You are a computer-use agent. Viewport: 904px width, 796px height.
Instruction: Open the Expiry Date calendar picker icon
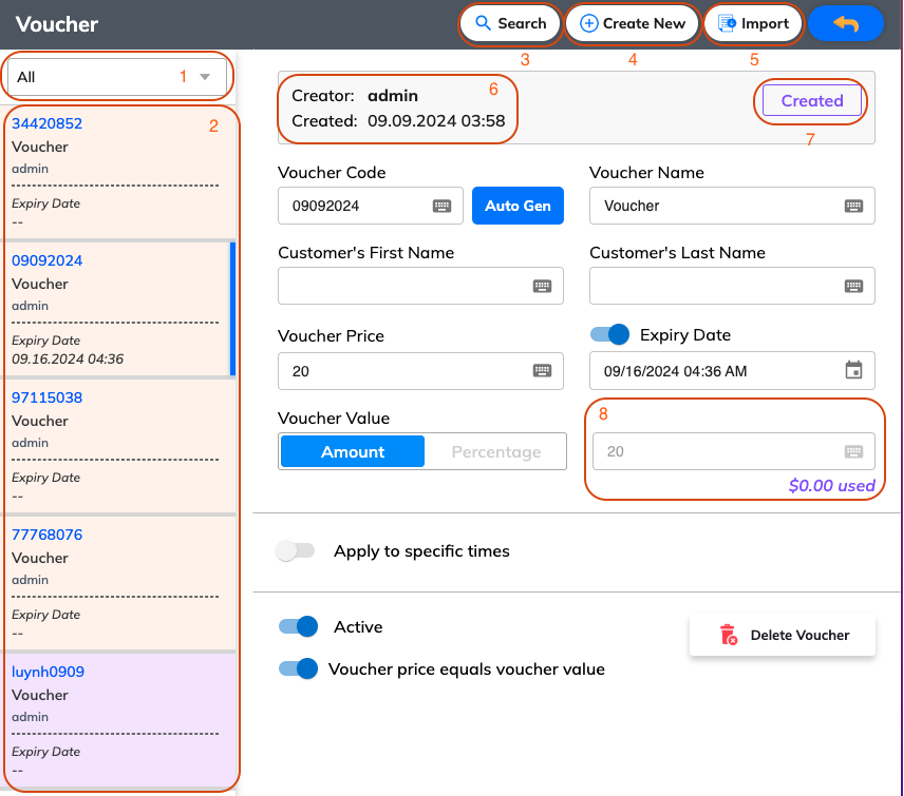[x=853, y=370]
